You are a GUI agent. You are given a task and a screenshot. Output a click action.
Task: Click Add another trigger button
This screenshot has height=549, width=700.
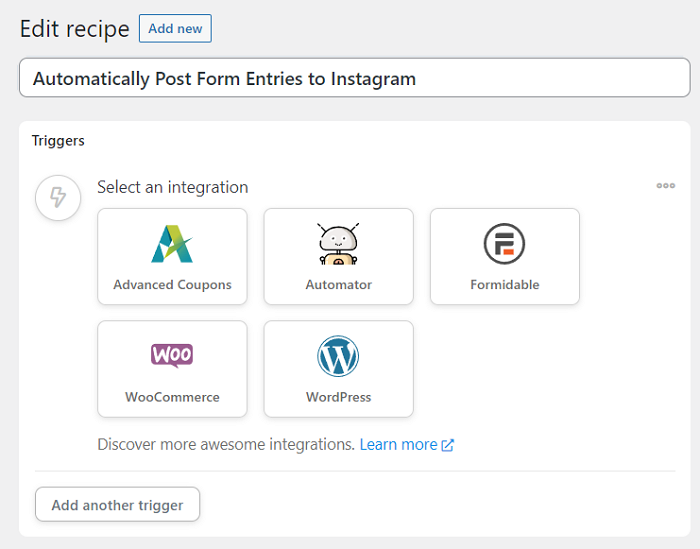coord(117,505)
